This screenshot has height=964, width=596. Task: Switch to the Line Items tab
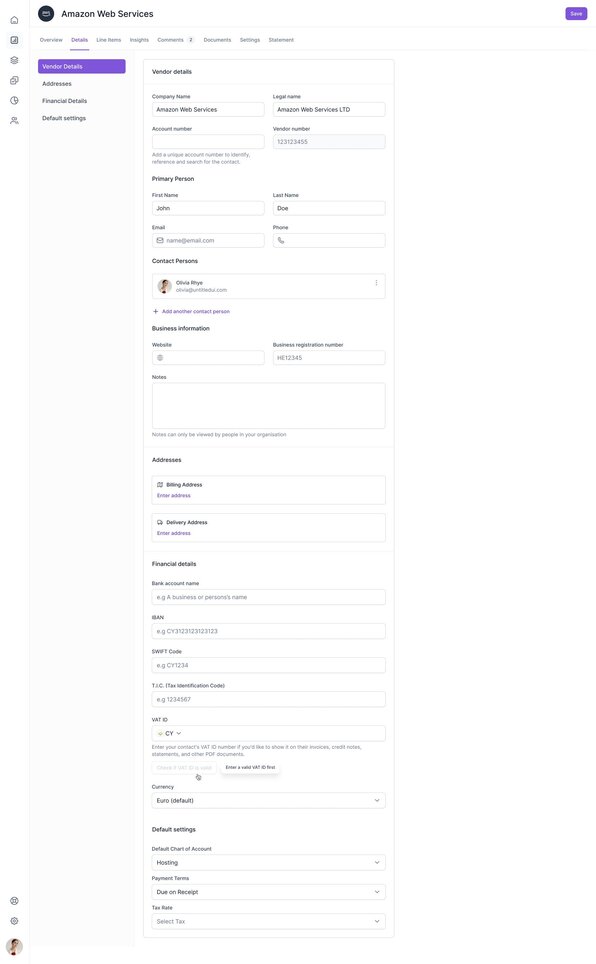[x=109, y=40]
